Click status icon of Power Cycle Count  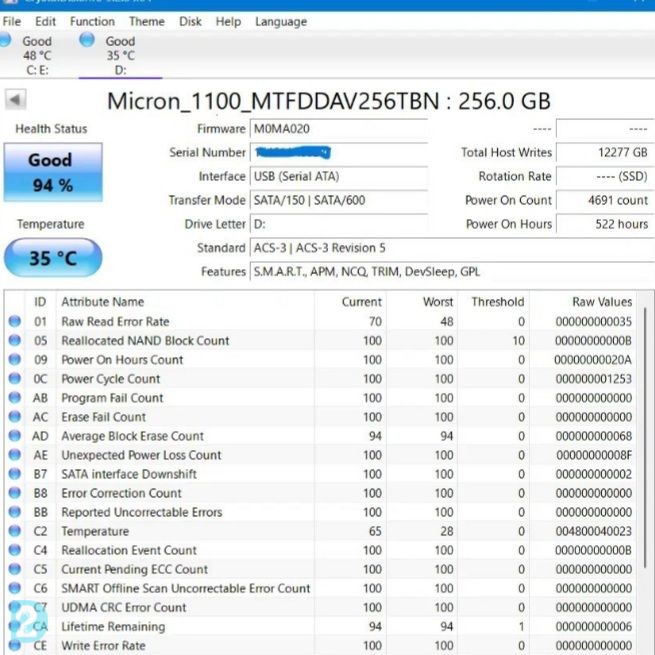pos(15,378)
